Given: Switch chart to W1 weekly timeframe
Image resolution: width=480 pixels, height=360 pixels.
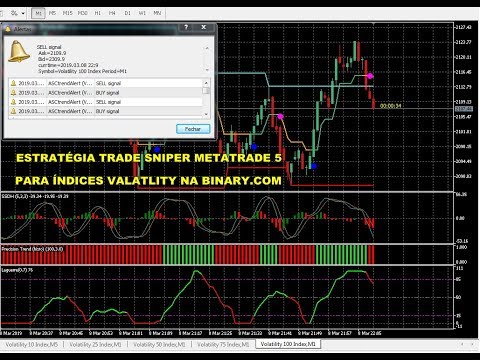Looking at the screenshot, I should [x=142, y=13].
